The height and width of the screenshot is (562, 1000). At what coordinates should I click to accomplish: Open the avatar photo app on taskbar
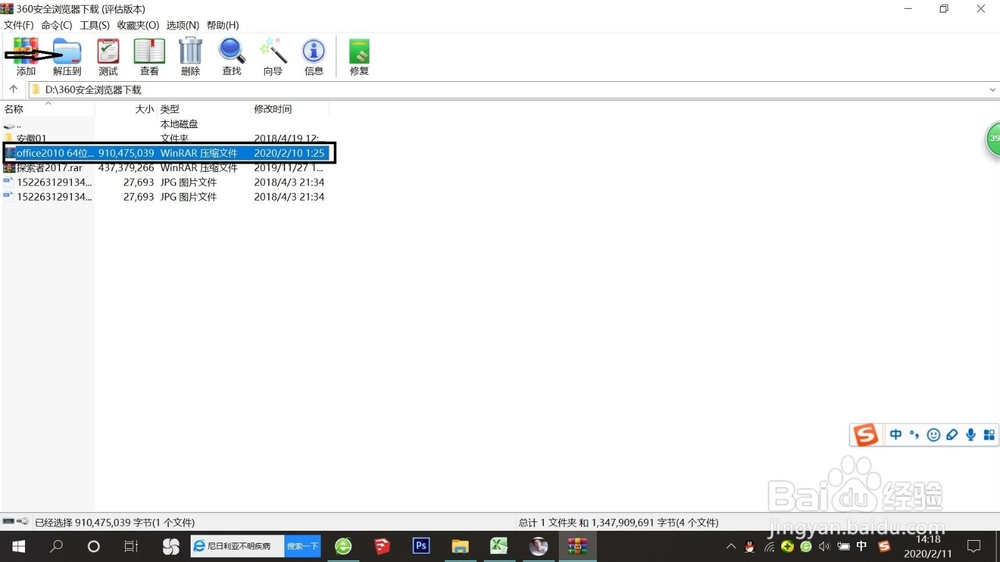coord(538,546)
